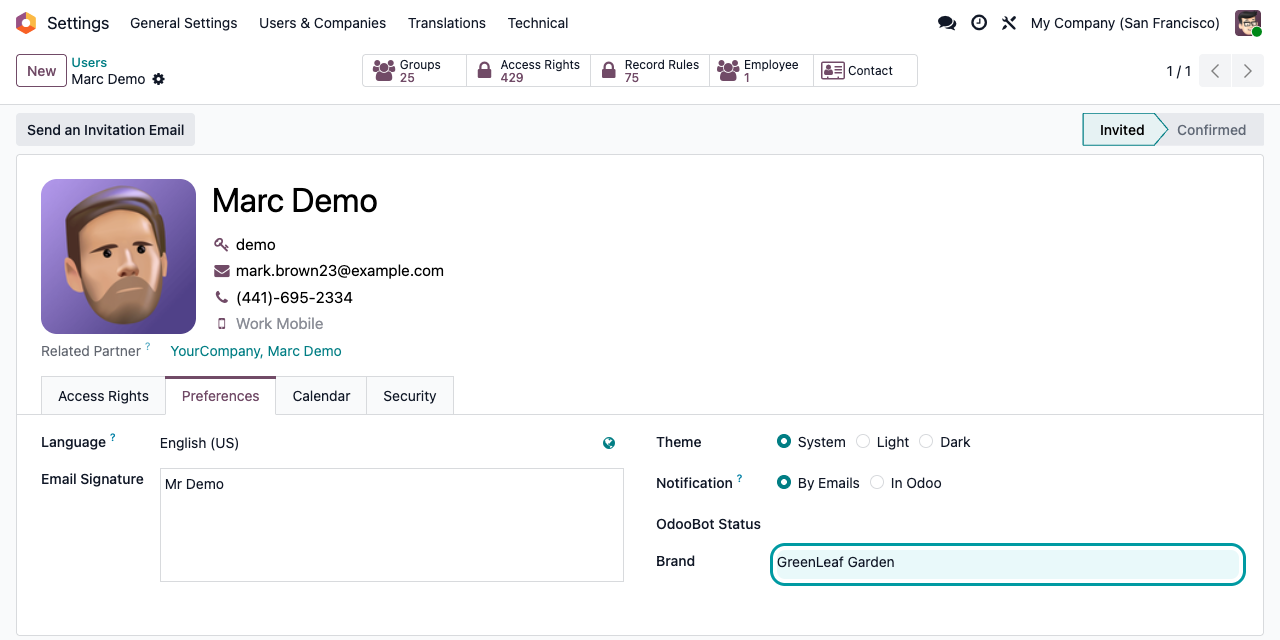Viewport: 1280px width, 640px height.
Task: Choose In Odoo notification option
Action: coord(877,483)
